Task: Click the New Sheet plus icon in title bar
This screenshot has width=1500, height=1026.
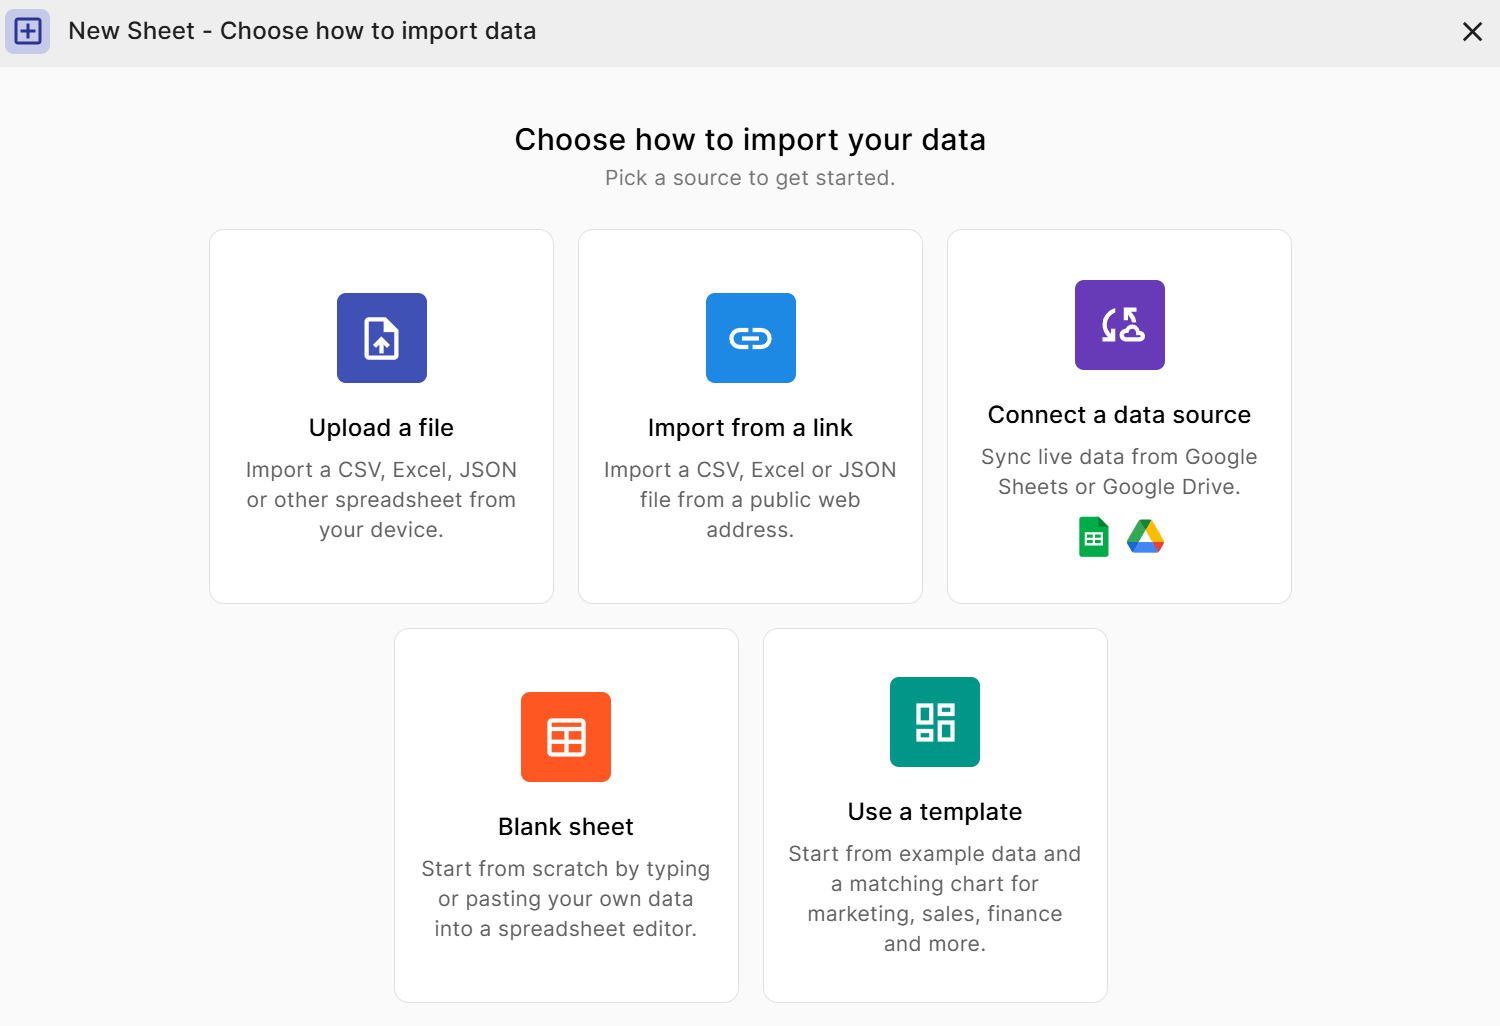Action: [x=28, y=31]
